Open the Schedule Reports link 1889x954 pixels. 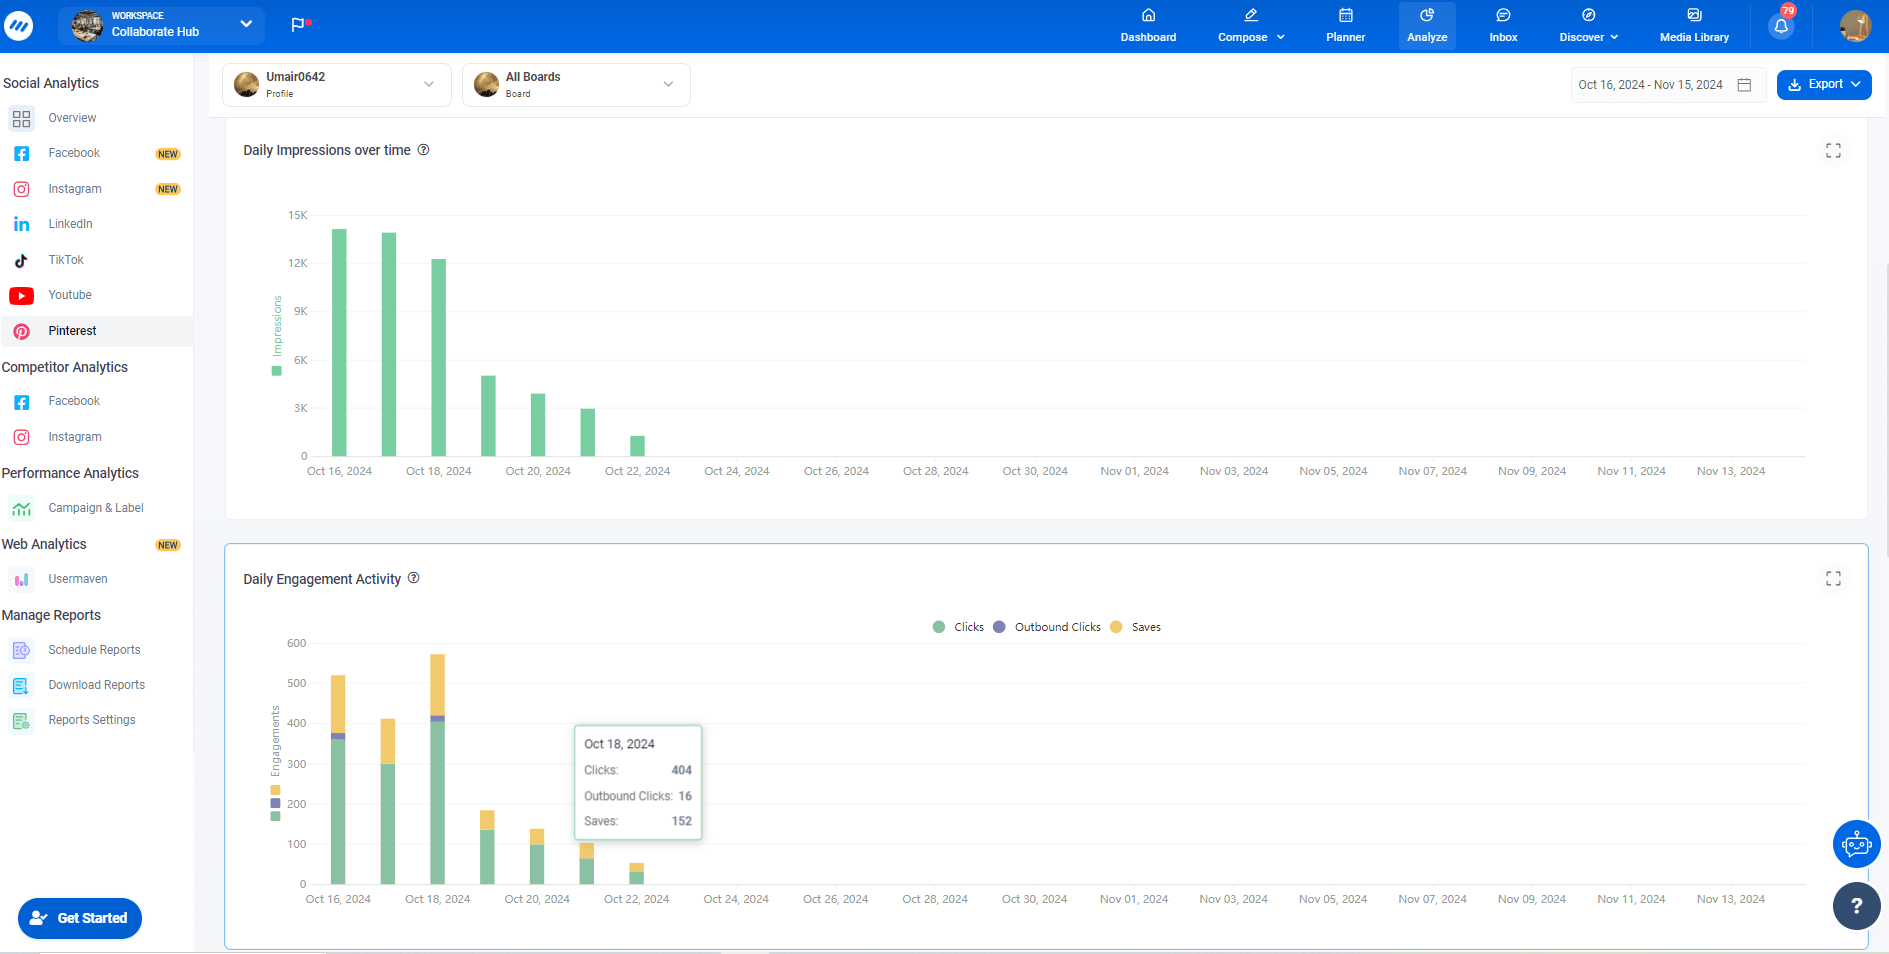pyautogui.click(x=94, y=650)
